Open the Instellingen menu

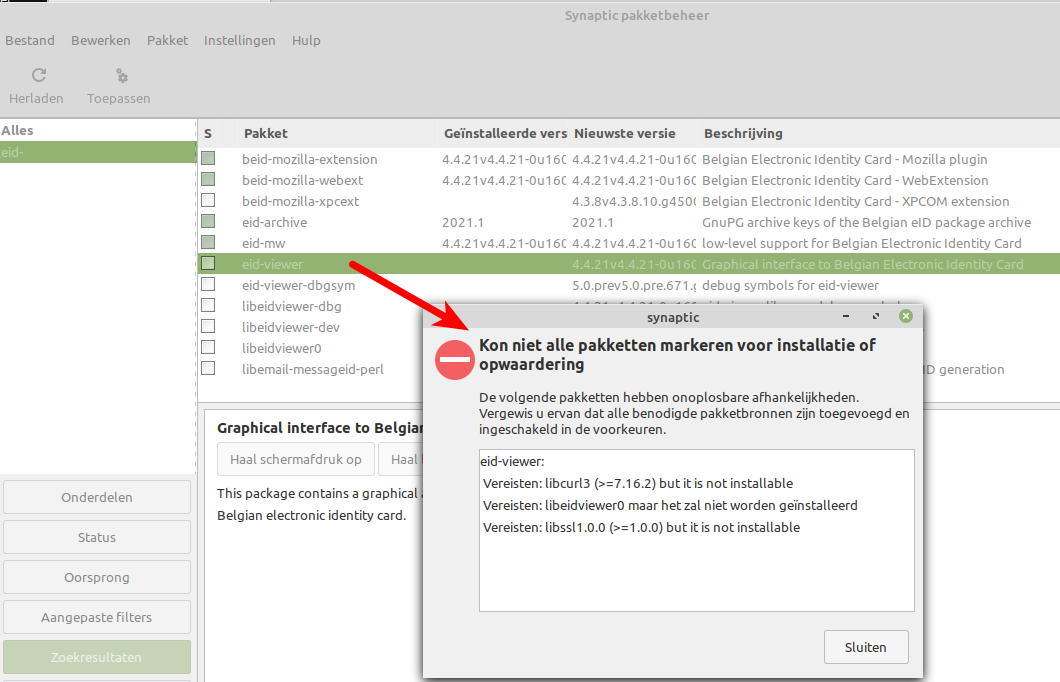239,41
